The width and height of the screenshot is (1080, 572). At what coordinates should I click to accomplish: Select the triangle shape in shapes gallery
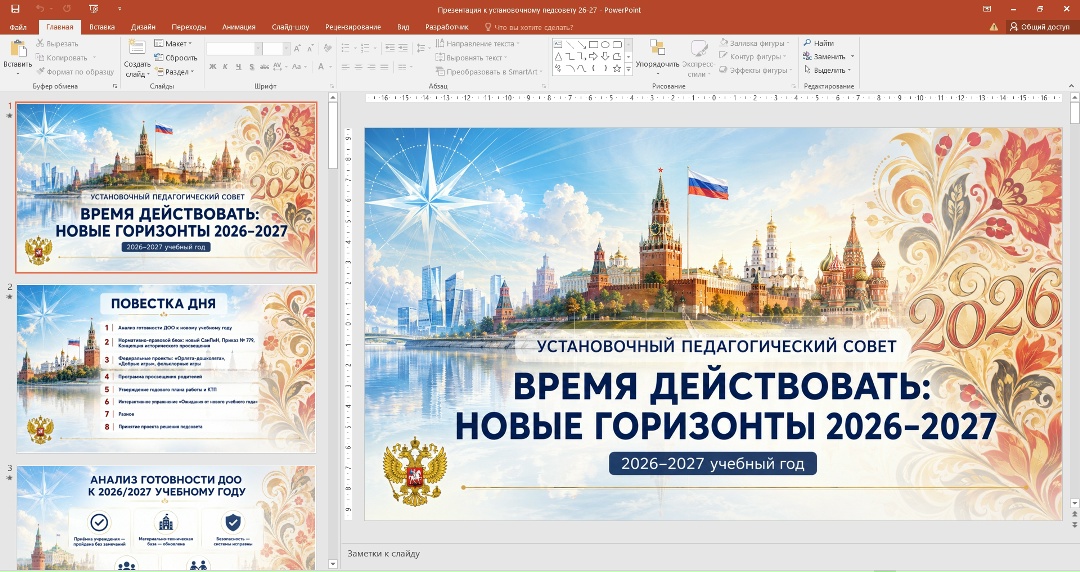[558, 57]
